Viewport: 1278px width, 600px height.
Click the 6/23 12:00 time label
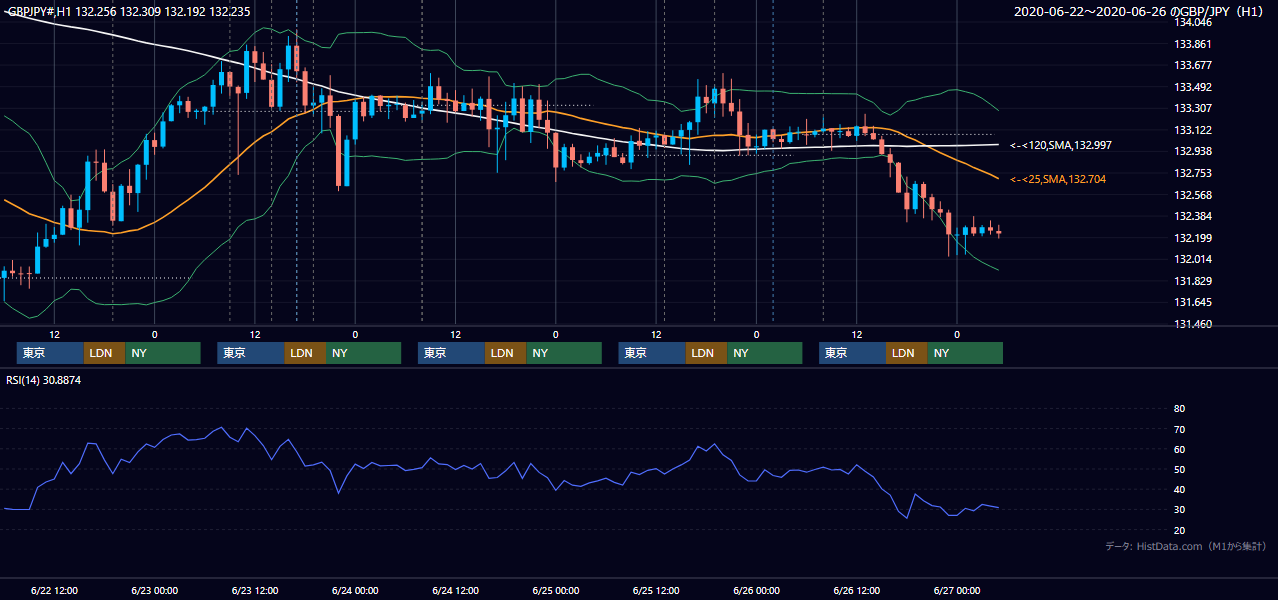tap(255, 590)
